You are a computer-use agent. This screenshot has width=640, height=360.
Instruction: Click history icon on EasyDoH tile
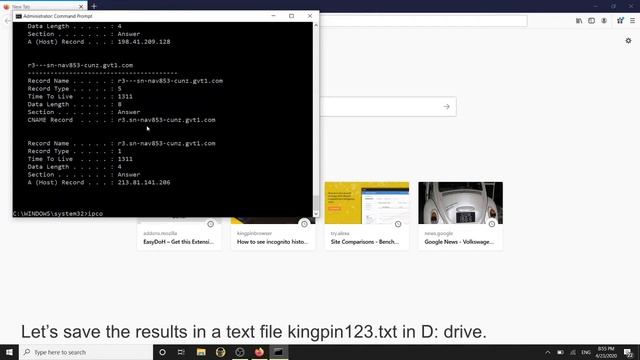(211, 224)
